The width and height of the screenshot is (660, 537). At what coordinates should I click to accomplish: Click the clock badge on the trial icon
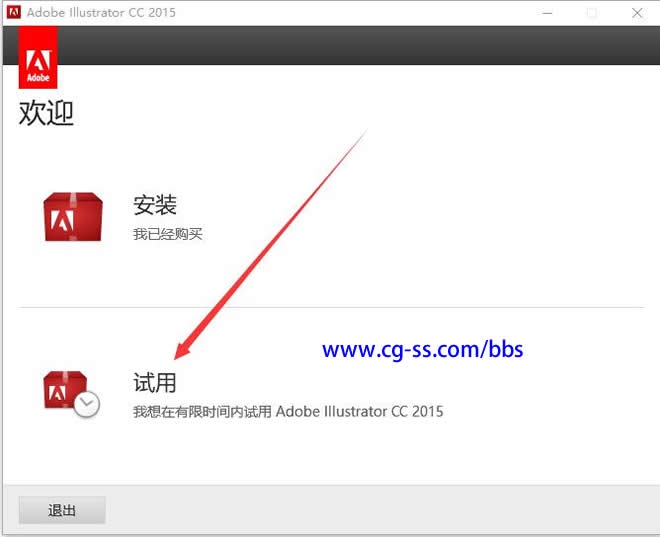[x=87, y=404]
